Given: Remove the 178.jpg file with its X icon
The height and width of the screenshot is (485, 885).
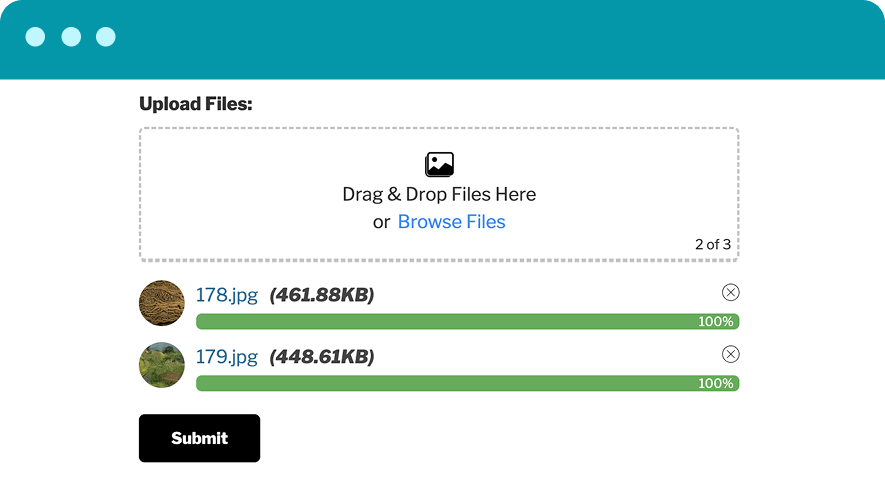Looking at the screenshot, I should (730, 292).
